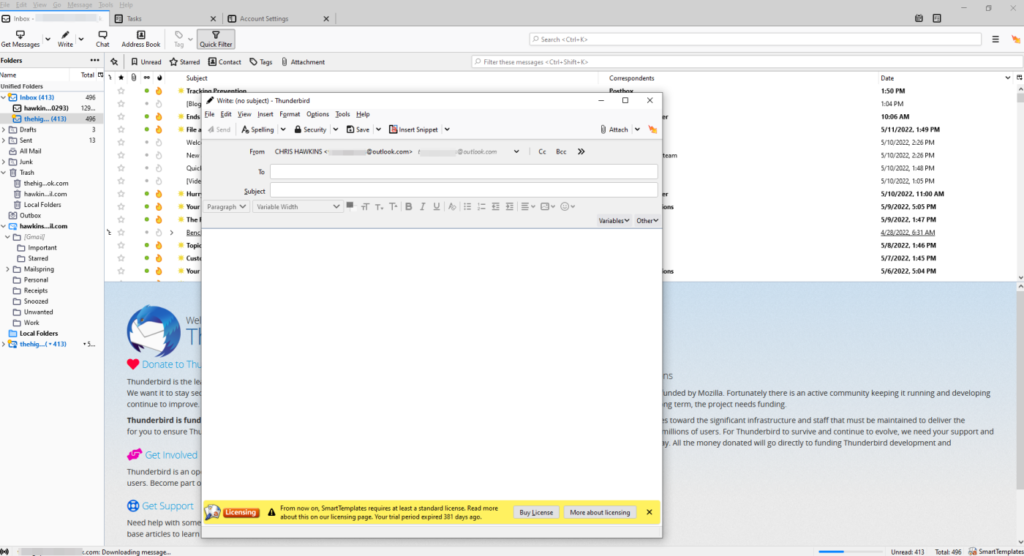
Task: Click the Buy License button
Action: pos(536,512)
